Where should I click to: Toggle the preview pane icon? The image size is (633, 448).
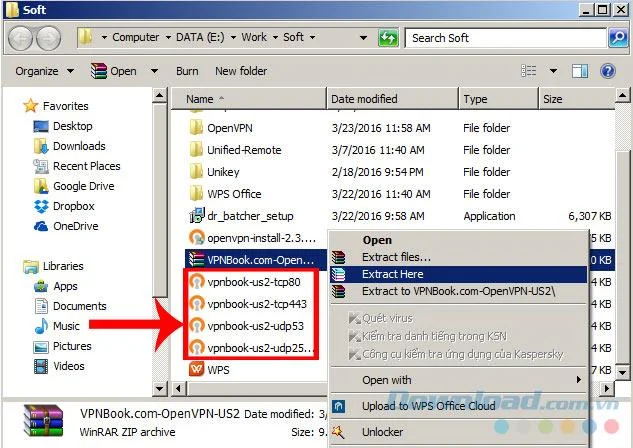(579, 71)
